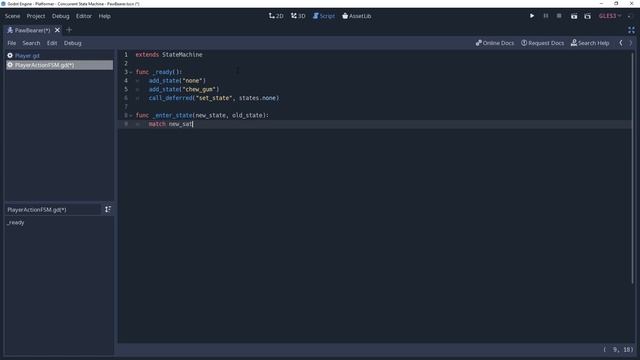Add a new scene tab
Viewport: 640px width, 360px height.
[x=69, y=30]
